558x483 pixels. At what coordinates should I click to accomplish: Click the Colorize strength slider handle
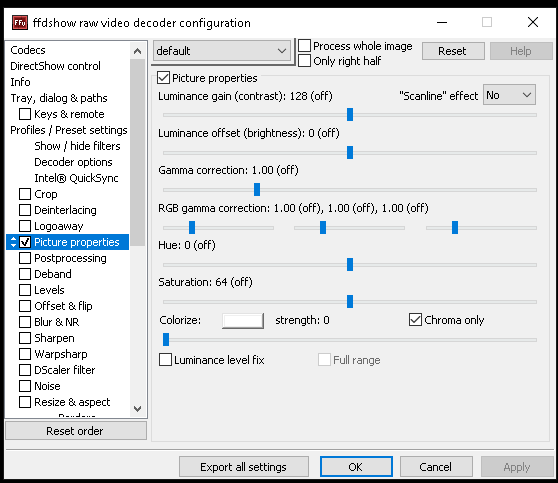point(166,340)
